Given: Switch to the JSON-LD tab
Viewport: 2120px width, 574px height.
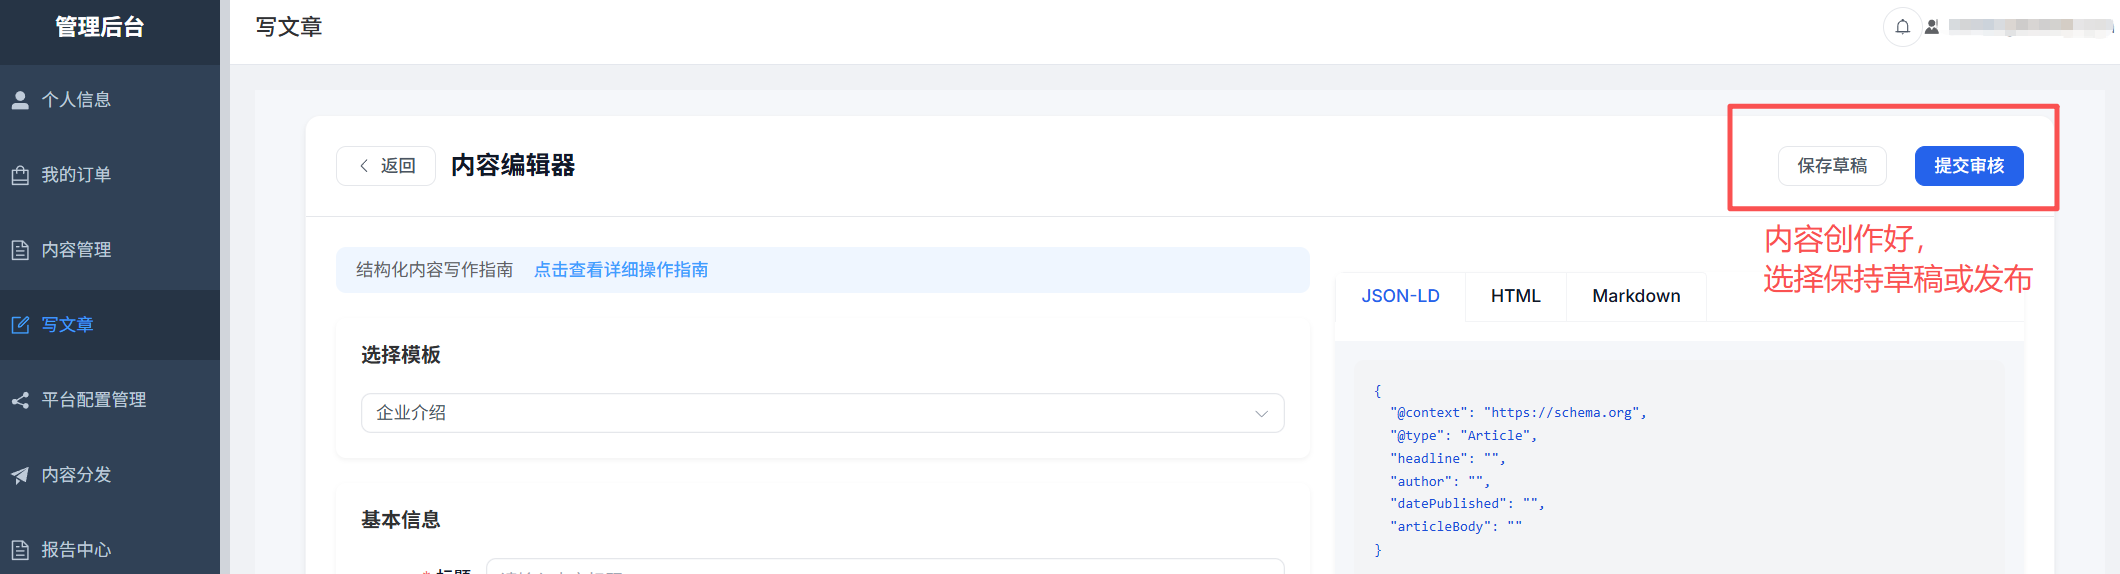Looking at the screenshot, I should [x=1400, y=296].
